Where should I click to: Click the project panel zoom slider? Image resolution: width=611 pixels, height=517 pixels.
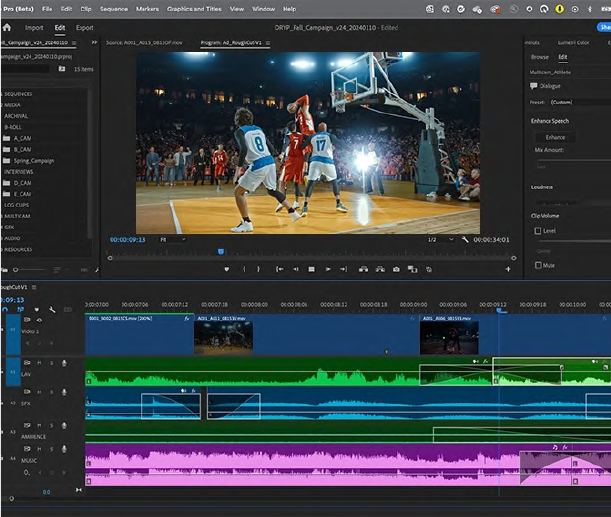[30, 270]
